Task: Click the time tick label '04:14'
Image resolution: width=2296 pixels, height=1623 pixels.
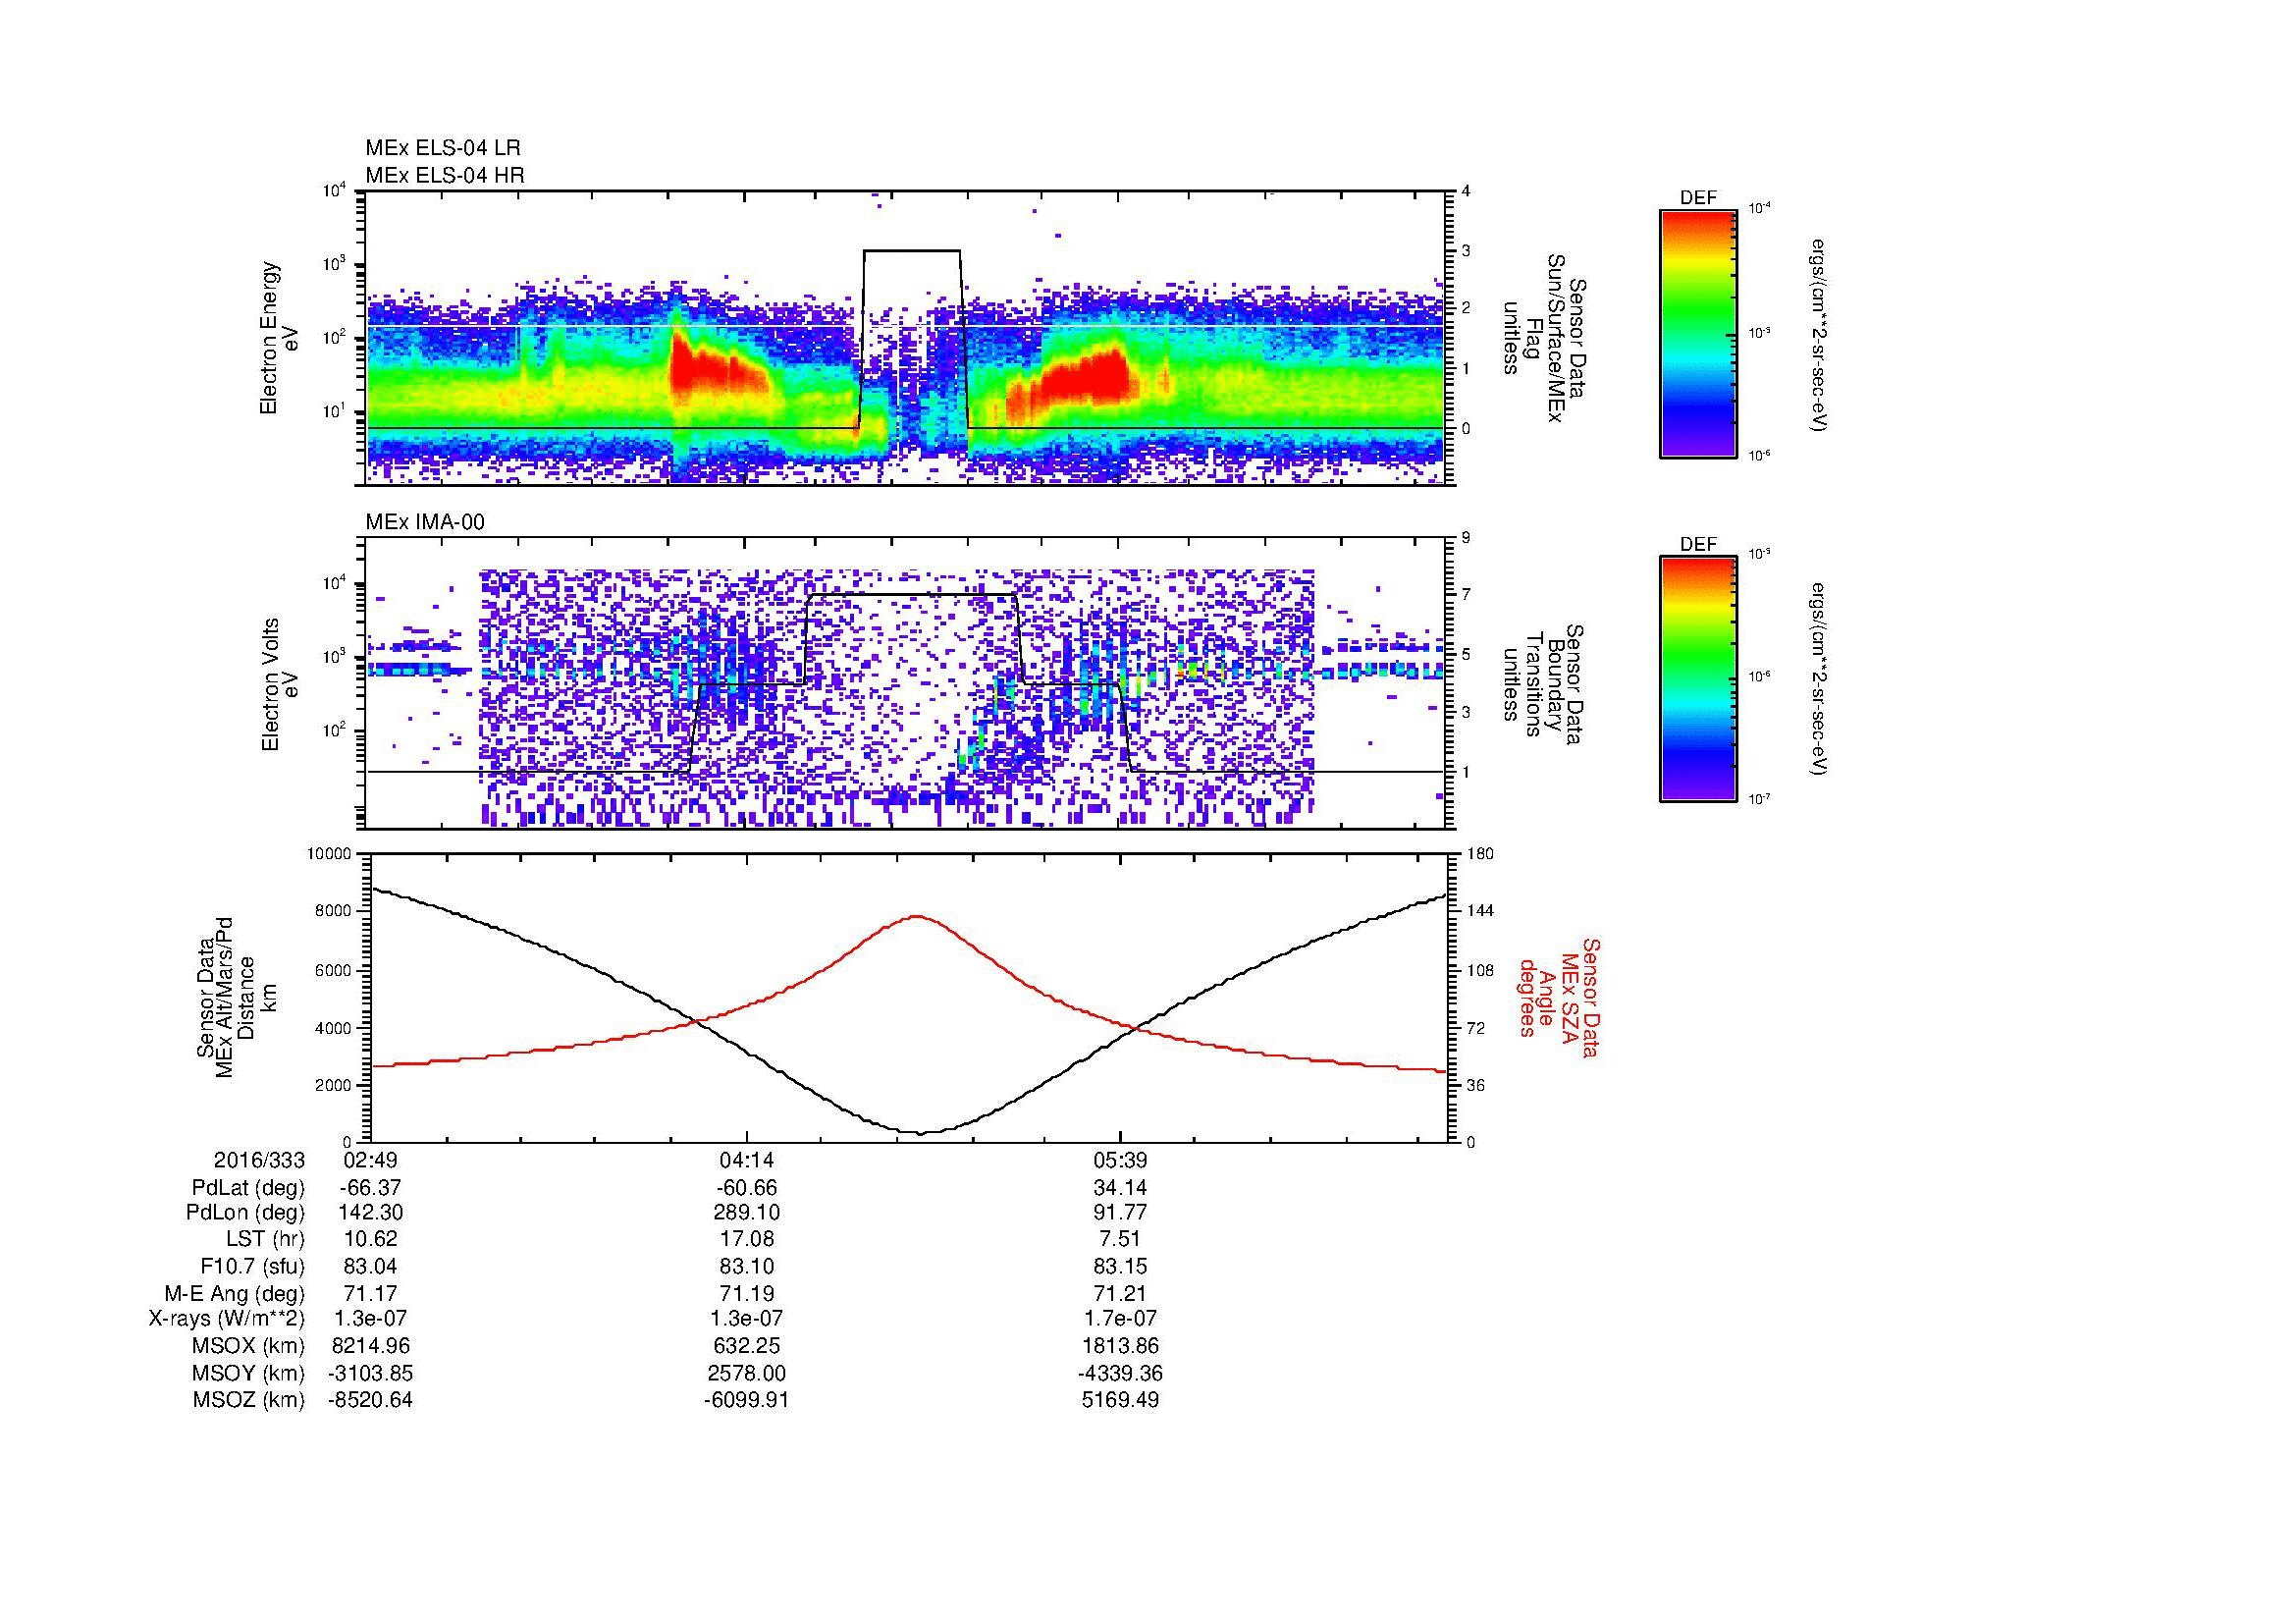Action: click(x=746, y=1160)
